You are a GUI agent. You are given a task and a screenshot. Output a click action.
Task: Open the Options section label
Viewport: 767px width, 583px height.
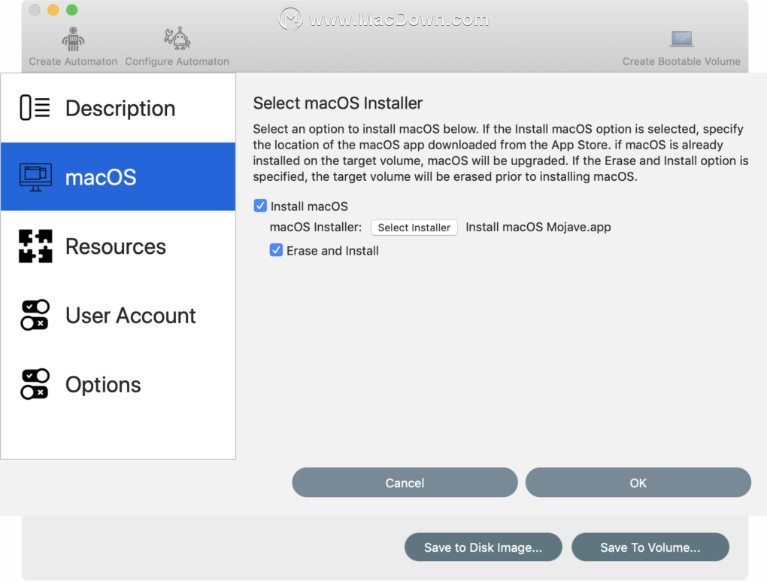coord(103,385)
